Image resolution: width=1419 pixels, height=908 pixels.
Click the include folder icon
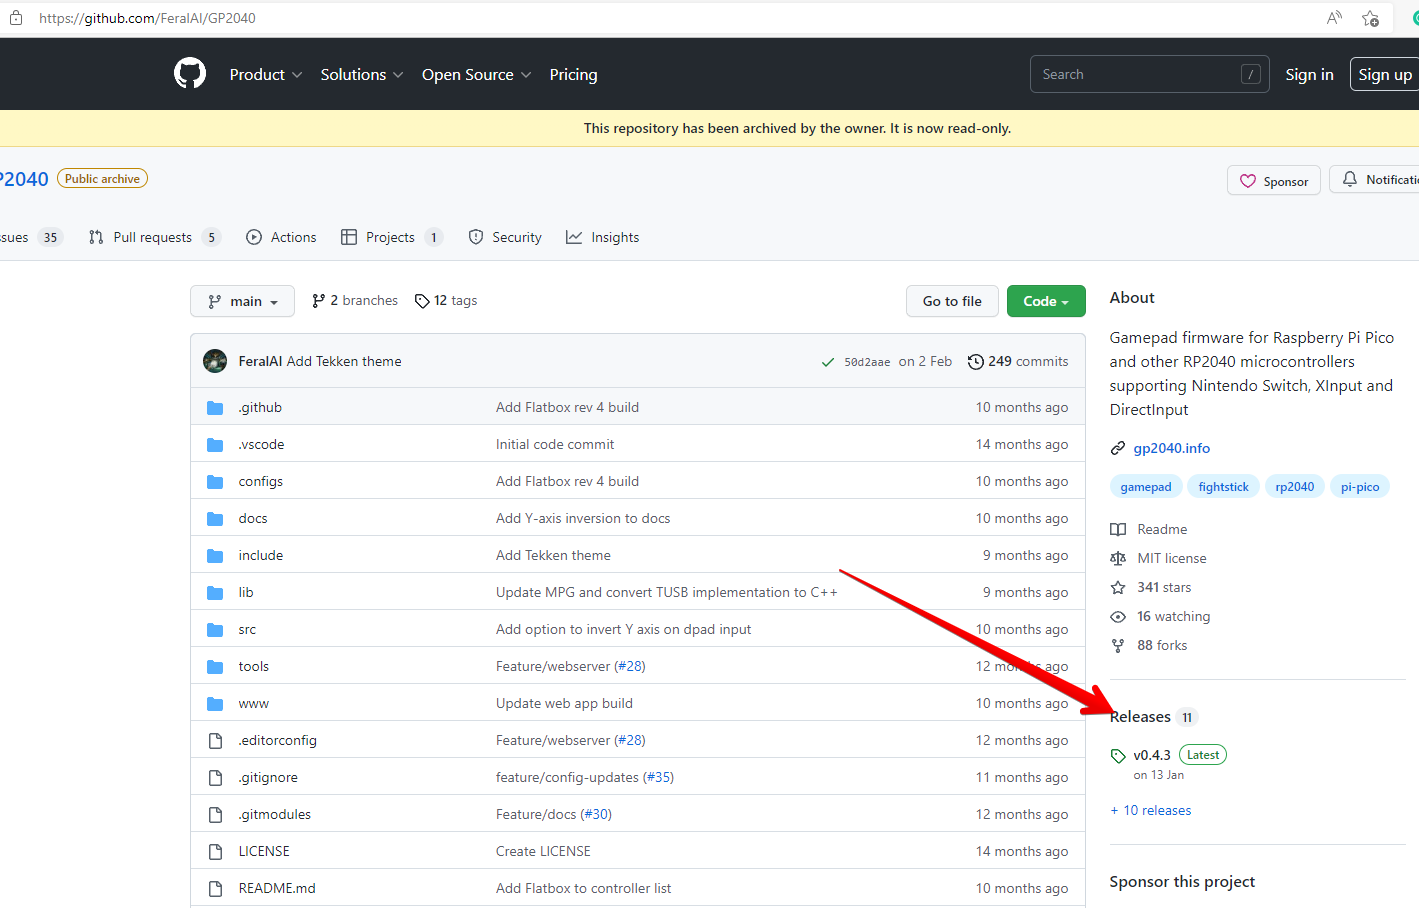(215, 555)
